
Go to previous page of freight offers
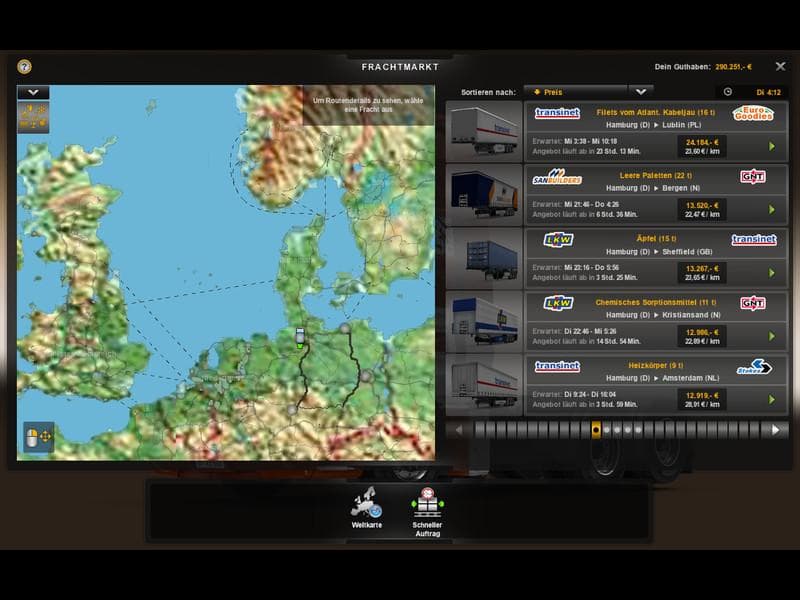point(459,430)
